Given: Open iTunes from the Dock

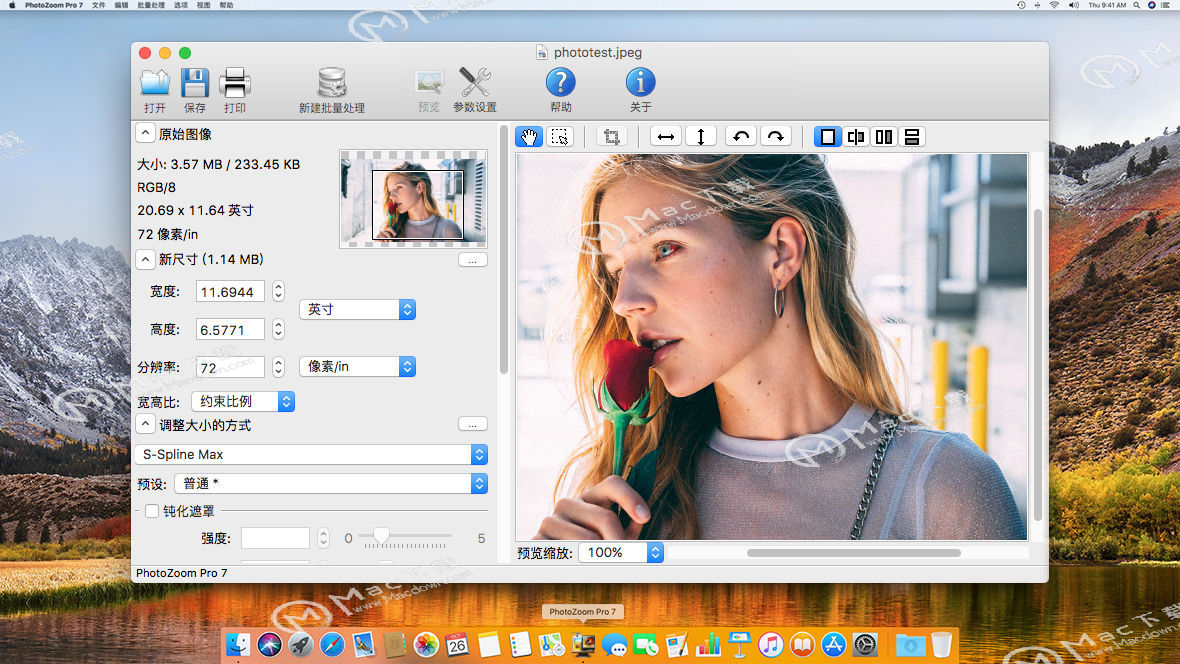Looking at the screenshot, I should coord(771,645).
